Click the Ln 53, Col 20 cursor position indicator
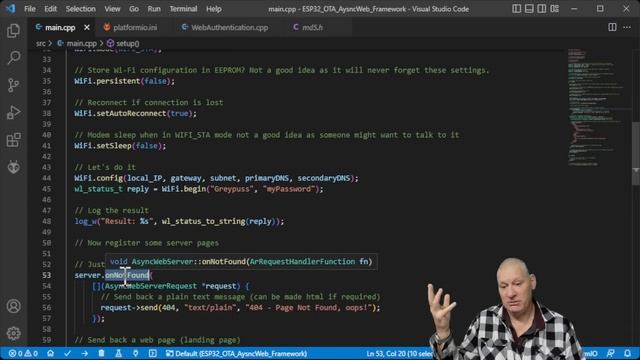The width and height of the screenshot is (640, 360). click(399, 353)
